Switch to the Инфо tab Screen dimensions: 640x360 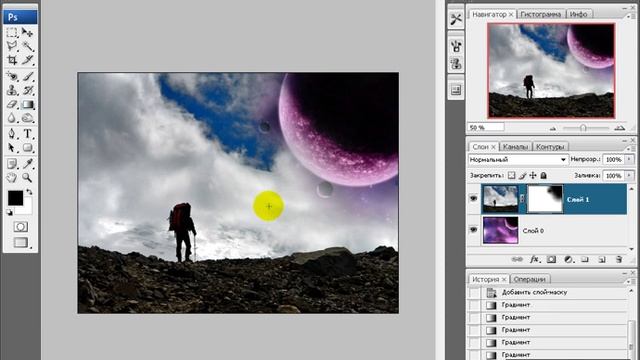pos(578,14)
